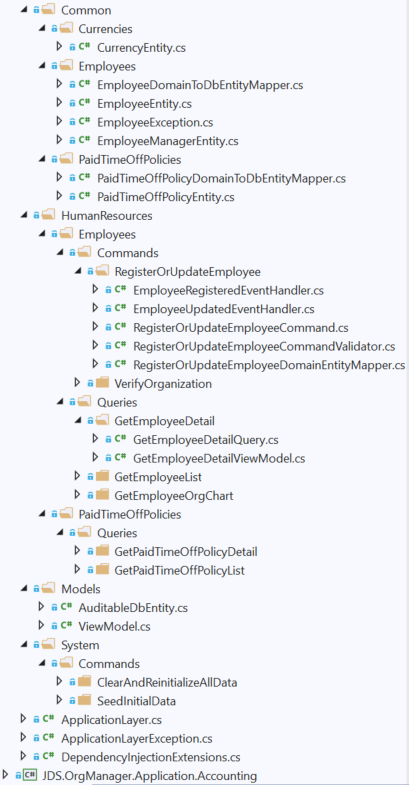Collapse the Common folder arrow
The height and width of the screenshot is (785, 409).
pos(24,10)
